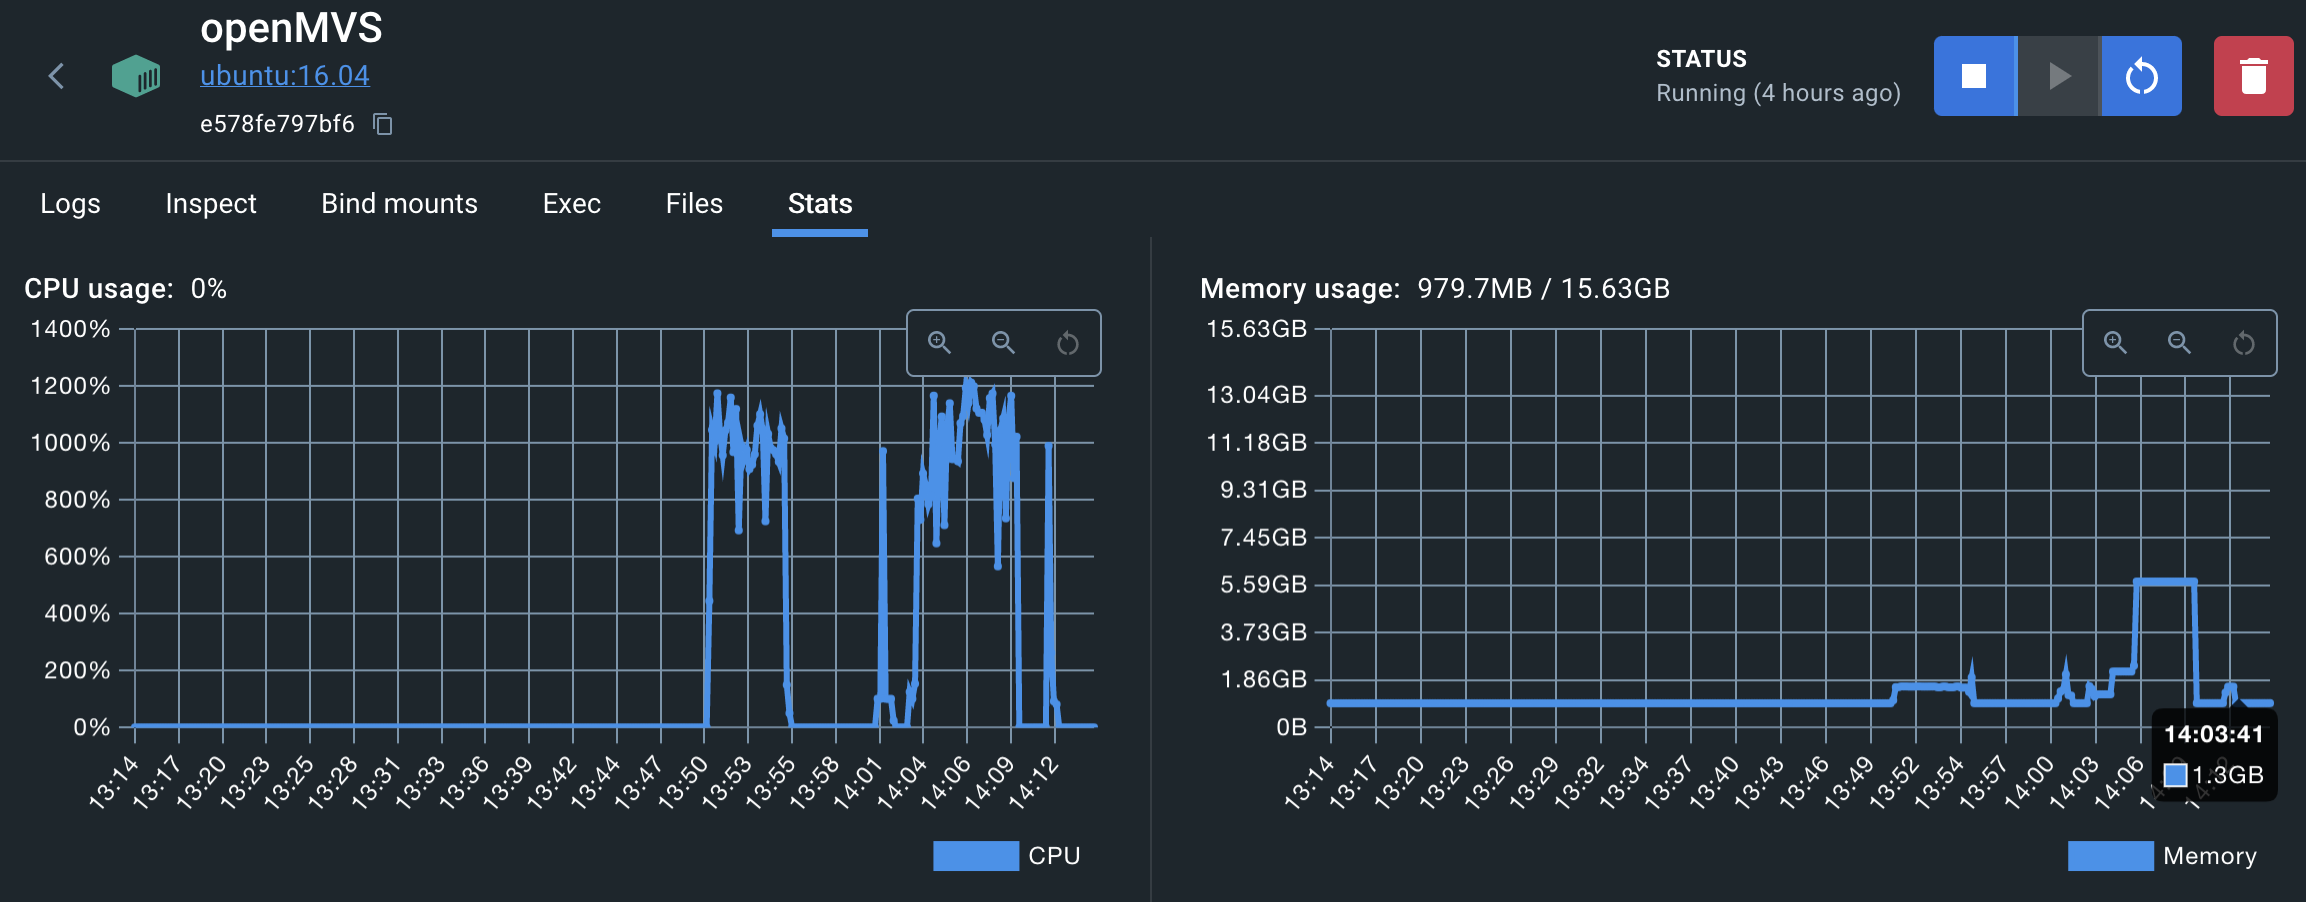Viewport: 2306px width, 902px height.
Task: Click the 600% CPU axis label
Action: [x=77, y=556]
